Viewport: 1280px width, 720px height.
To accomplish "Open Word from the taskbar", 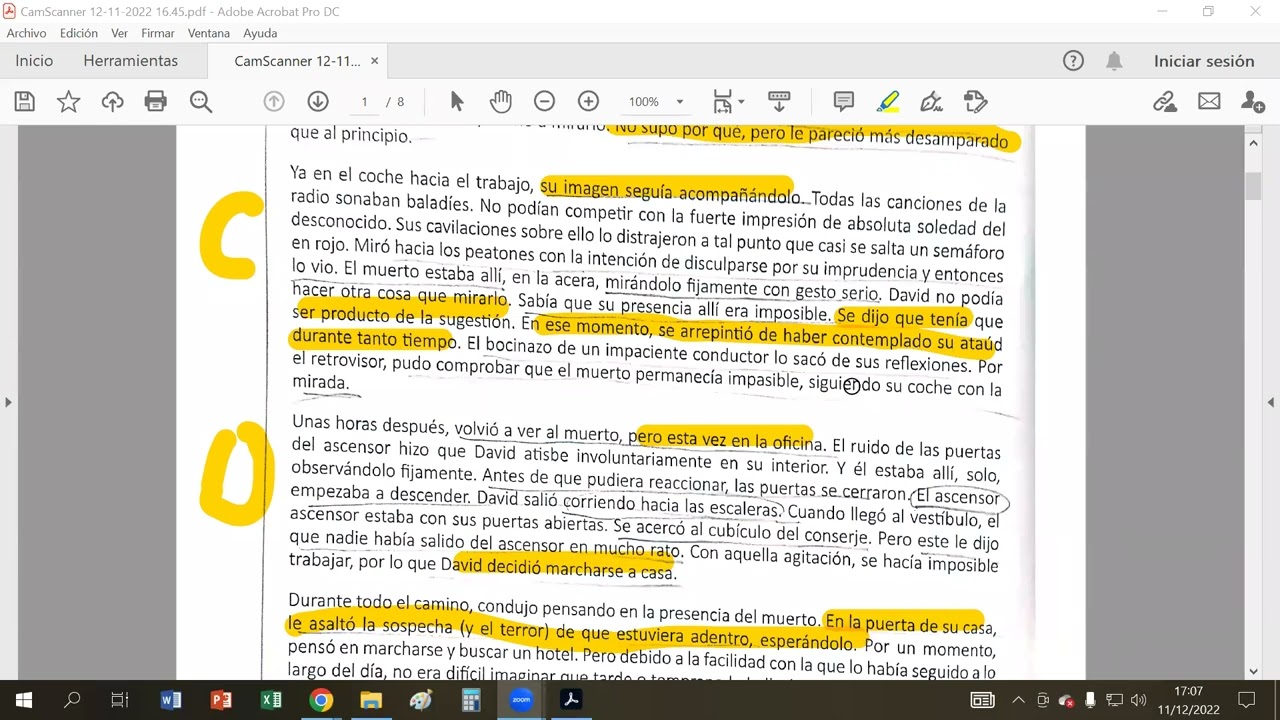I will (171, 700).
